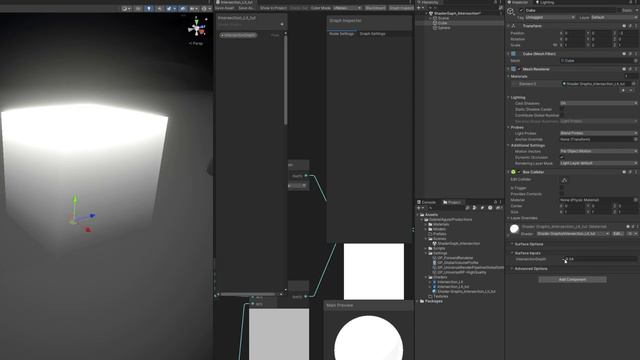Open Cast Shadows dropdown
Image resolution: width=640 pixels, height=360 pixels.
599,103
